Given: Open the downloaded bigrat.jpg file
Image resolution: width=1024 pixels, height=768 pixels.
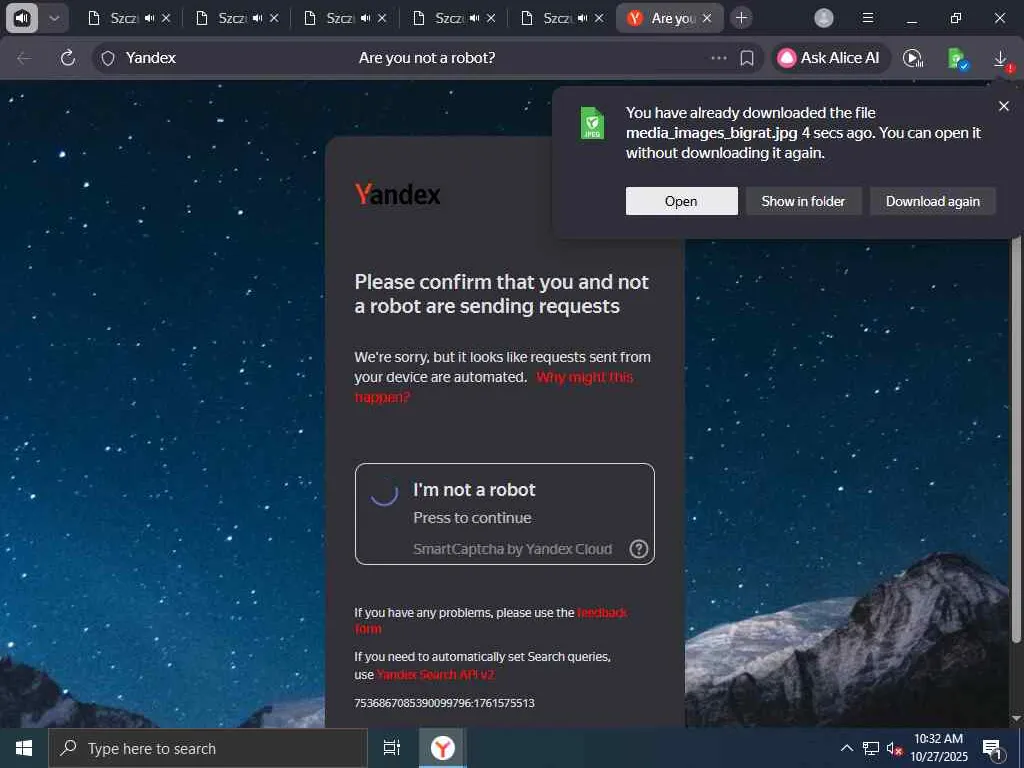Looking at the screenshot, I should (681, 201).
